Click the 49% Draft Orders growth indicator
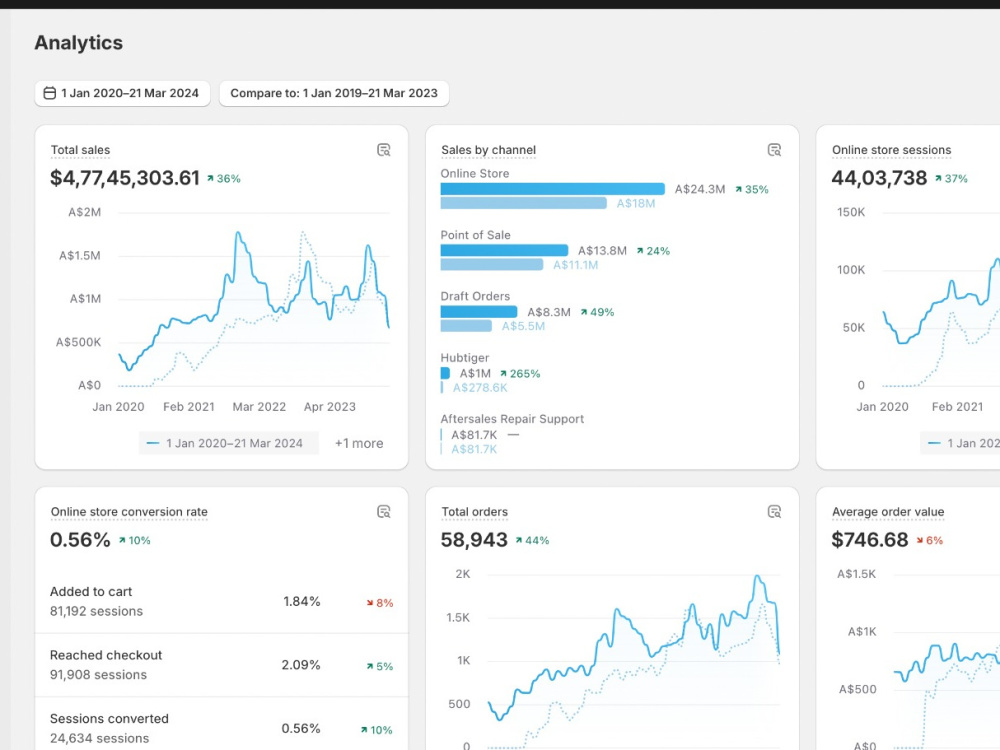The width and height of the screenshot is (1000, 750). click(x=597, y=312)
